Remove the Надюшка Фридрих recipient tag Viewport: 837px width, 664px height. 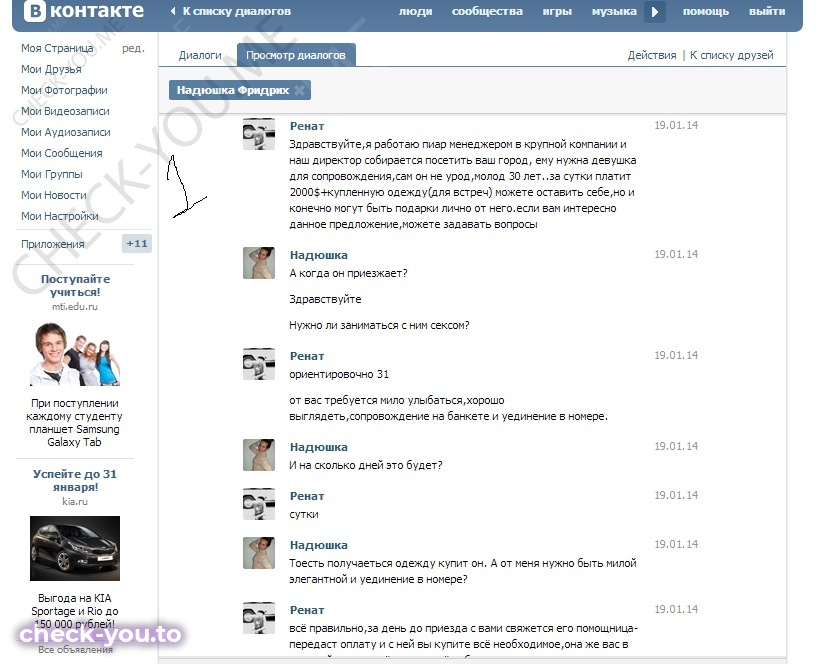[300, 90]
